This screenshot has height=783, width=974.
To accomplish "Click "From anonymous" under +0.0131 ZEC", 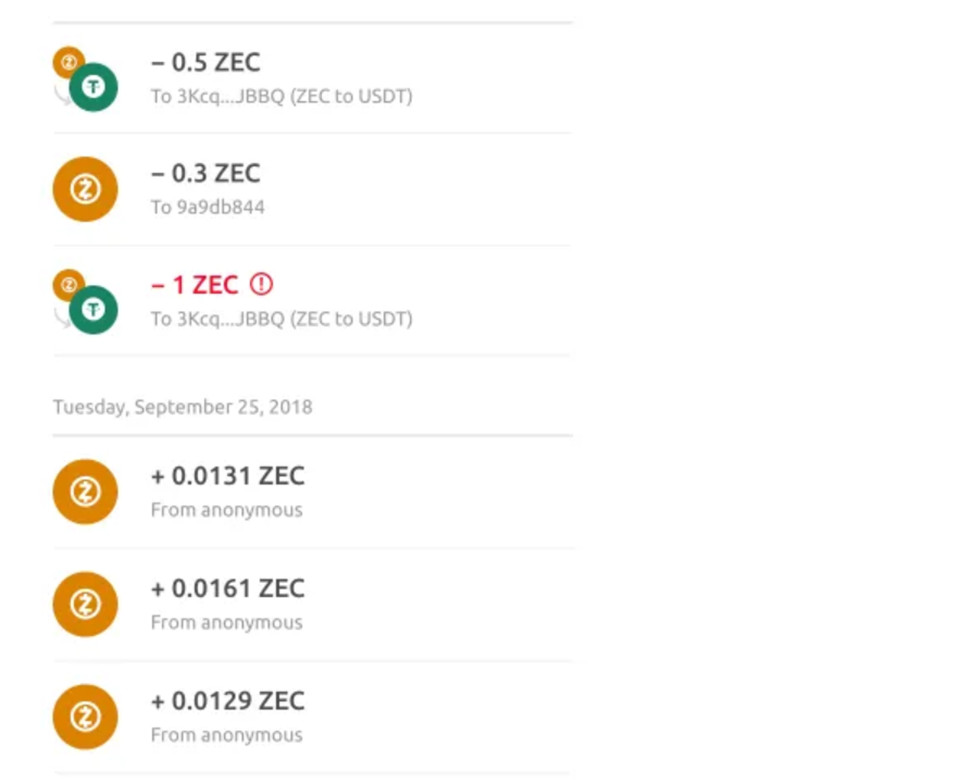I will click(226, 510).
